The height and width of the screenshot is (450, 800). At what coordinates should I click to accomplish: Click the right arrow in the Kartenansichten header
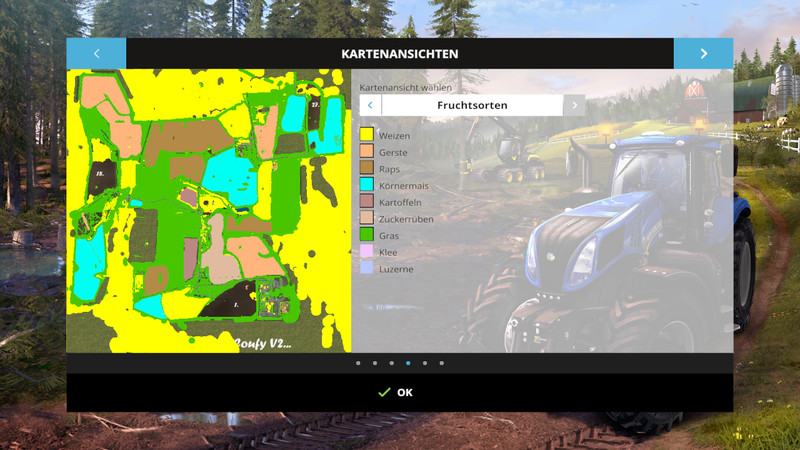click(x=703, y=54)
